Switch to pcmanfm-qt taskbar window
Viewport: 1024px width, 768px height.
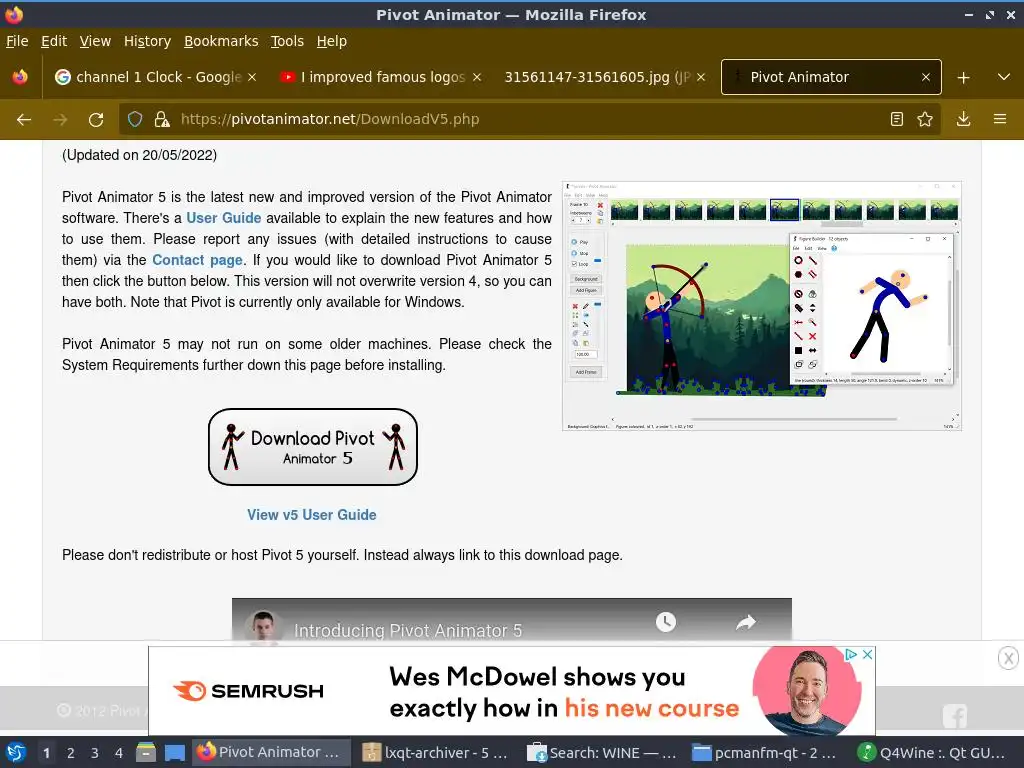766,752
